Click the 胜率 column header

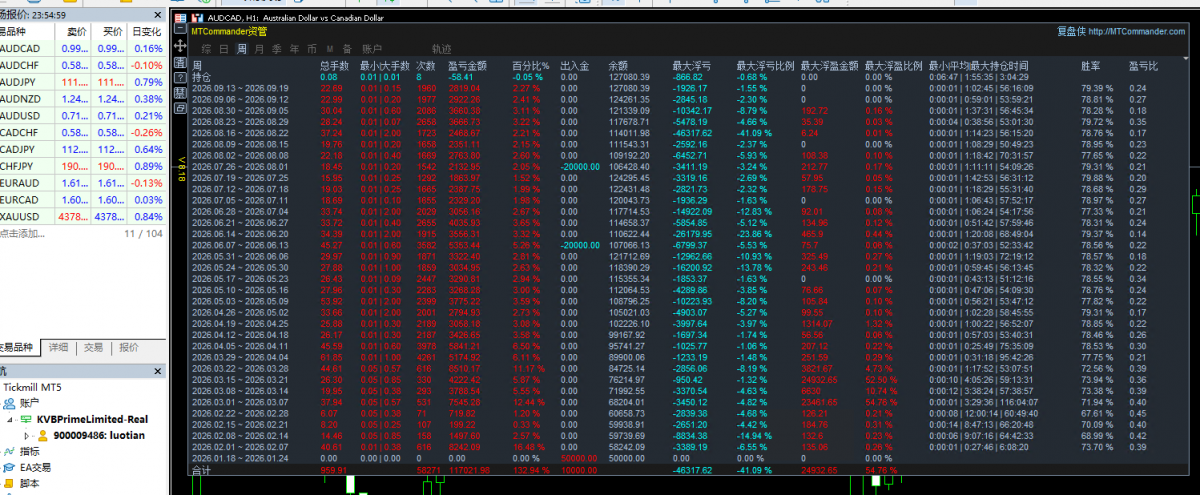tap(1090, 66)
